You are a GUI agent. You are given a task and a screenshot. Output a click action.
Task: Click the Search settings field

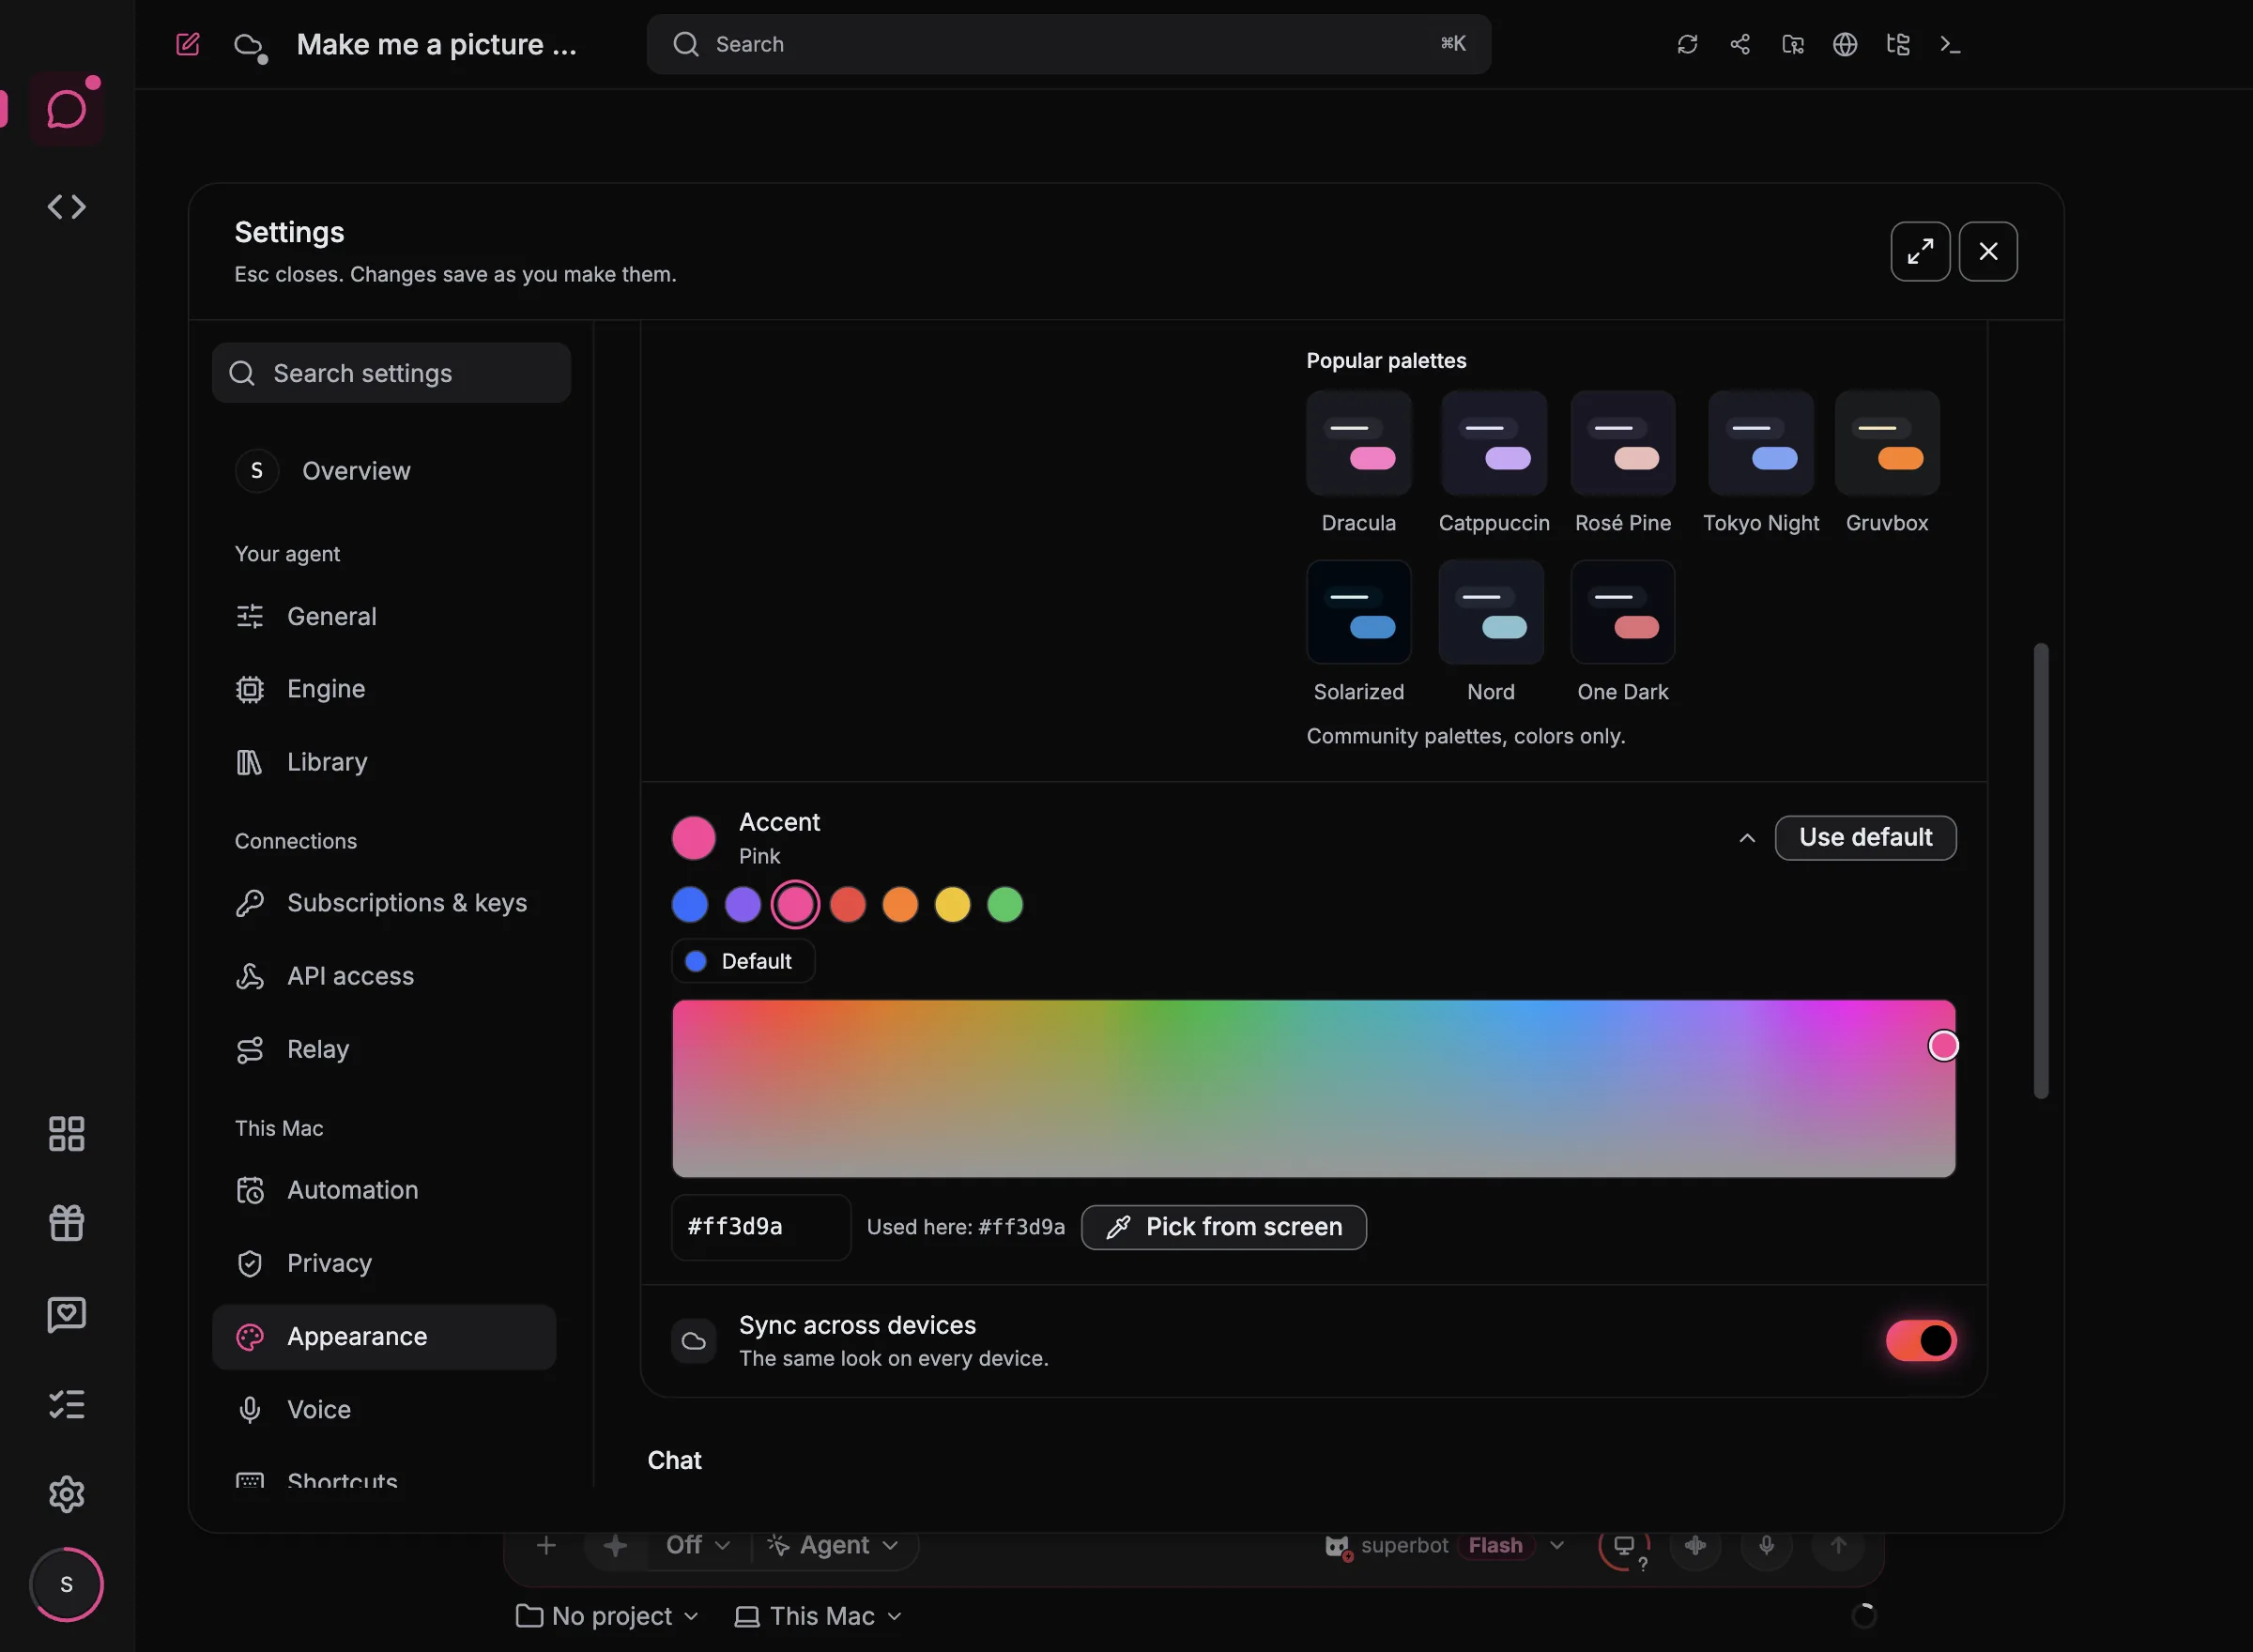tap(391, 373)
